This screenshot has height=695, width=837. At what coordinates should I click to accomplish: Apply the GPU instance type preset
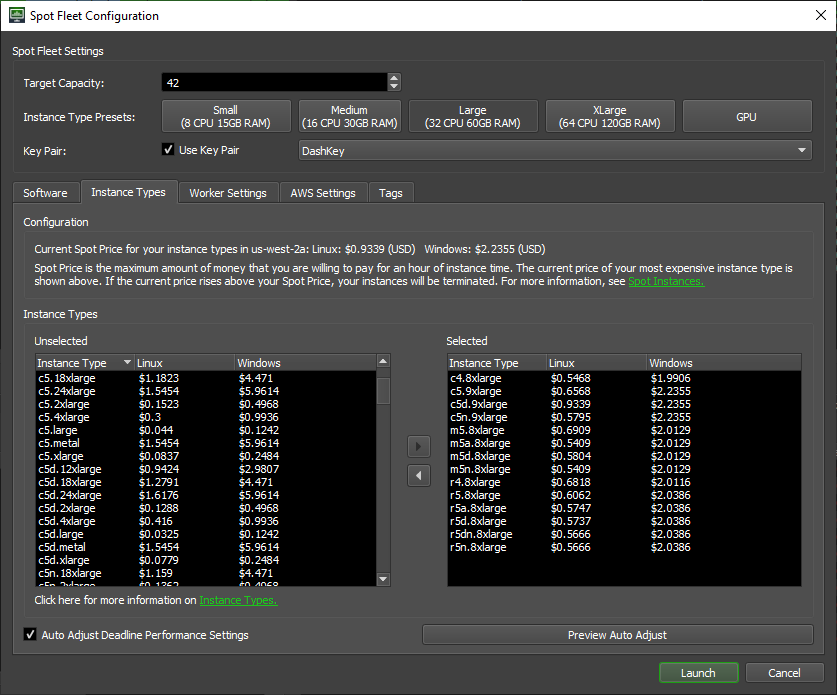746,116
